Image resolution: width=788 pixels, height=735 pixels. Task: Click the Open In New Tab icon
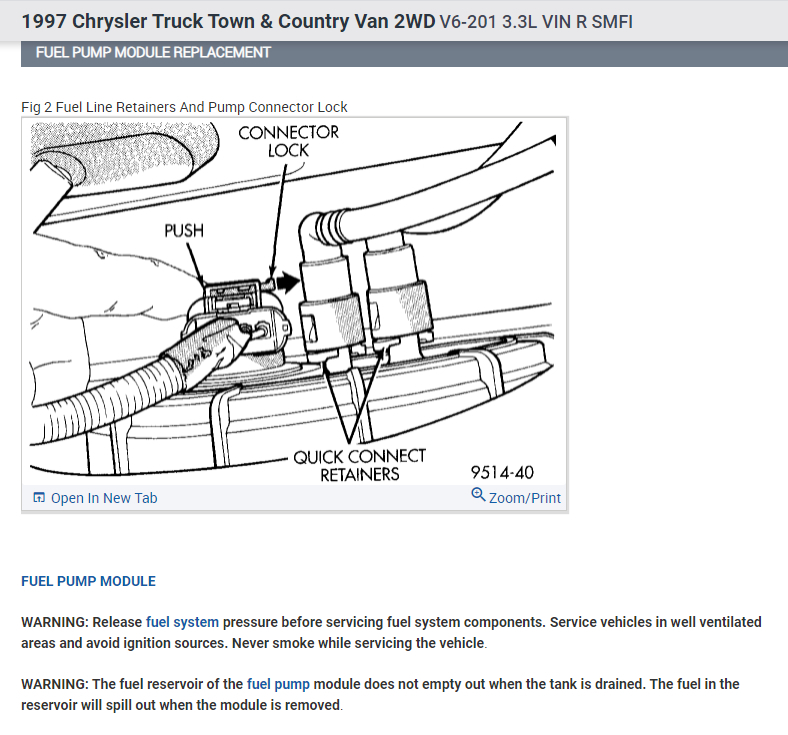click(x=39, y=497)
